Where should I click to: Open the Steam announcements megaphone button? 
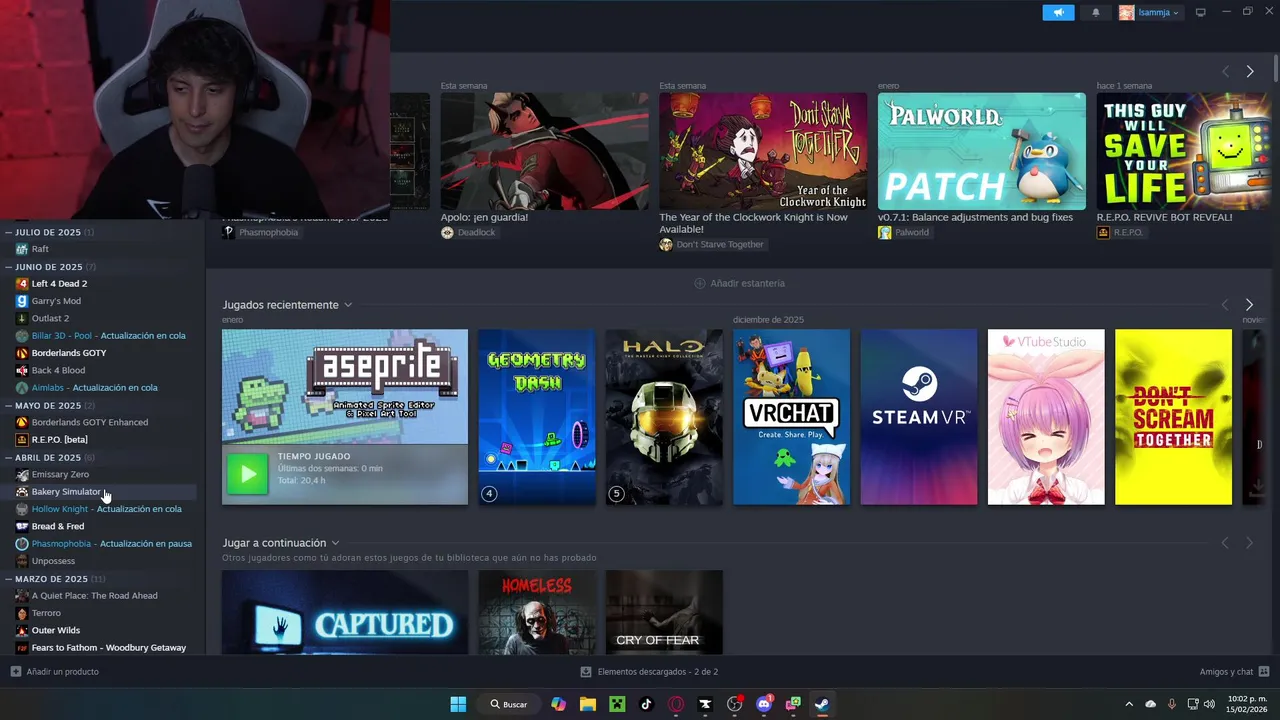tap(1058, 13)
